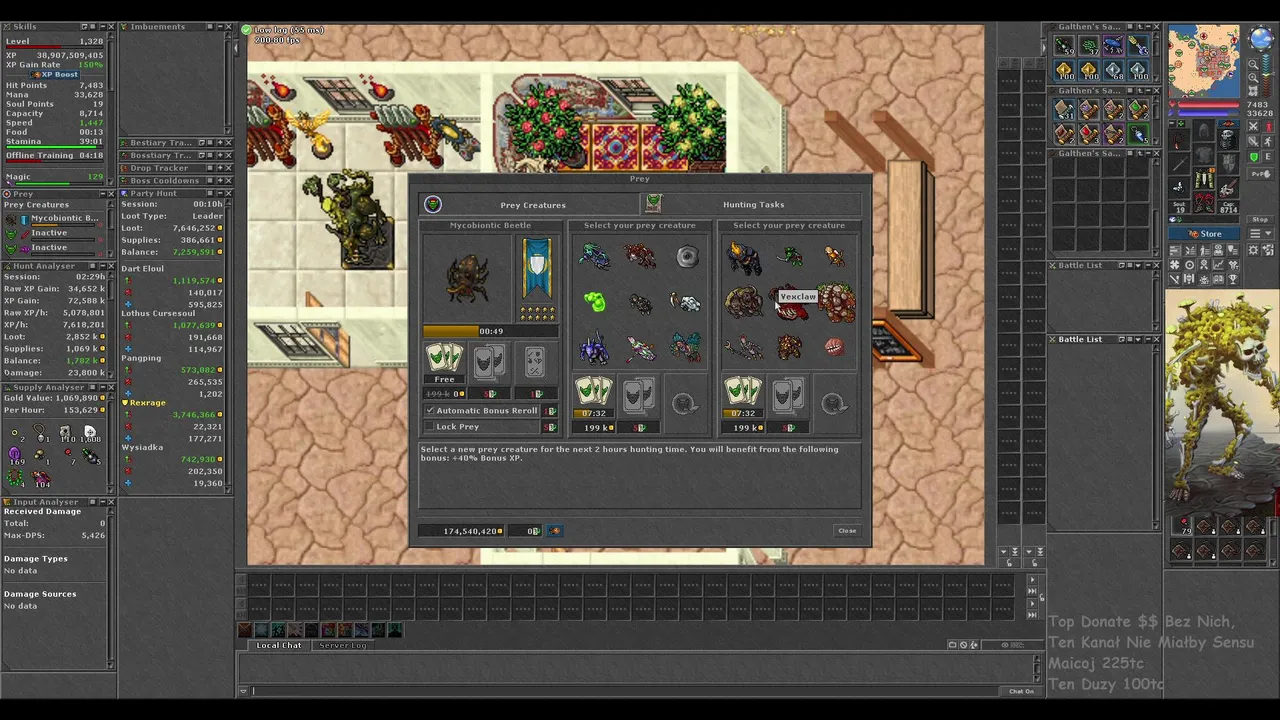Click the blue bonus banner icon
The image size is (1280, 720).
(537, 268)
